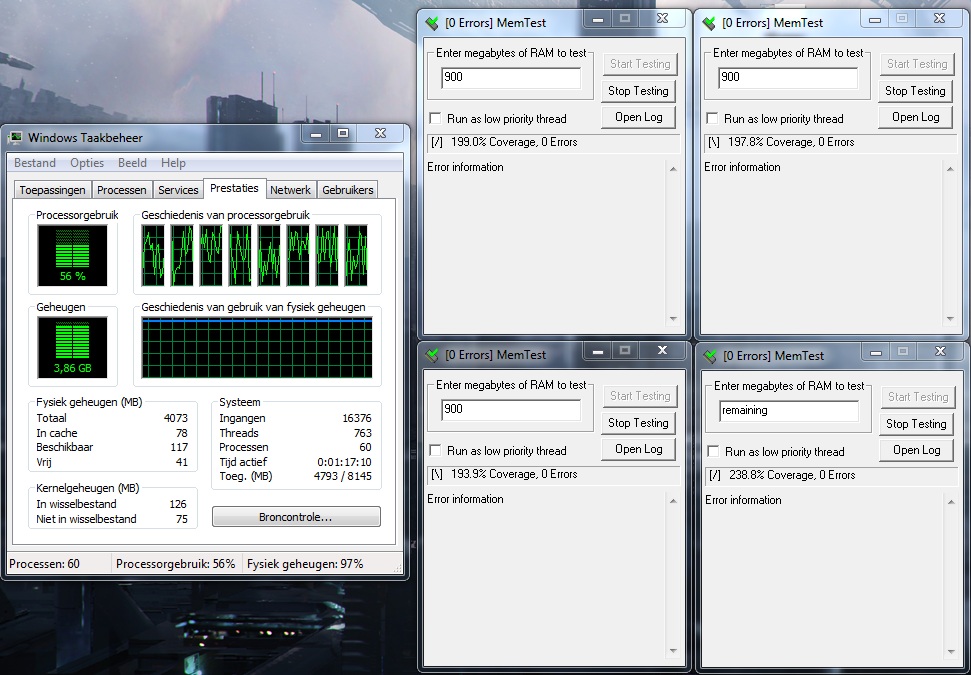Click the "Threads" value 763
The height and width of the screenshot is (675, 971).
point(362,433)
